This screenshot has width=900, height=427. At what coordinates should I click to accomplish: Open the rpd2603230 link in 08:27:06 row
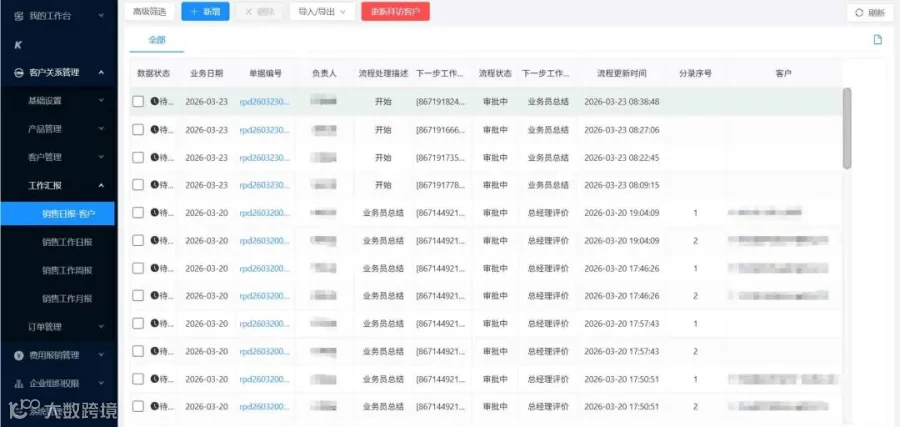pos(264,130)
